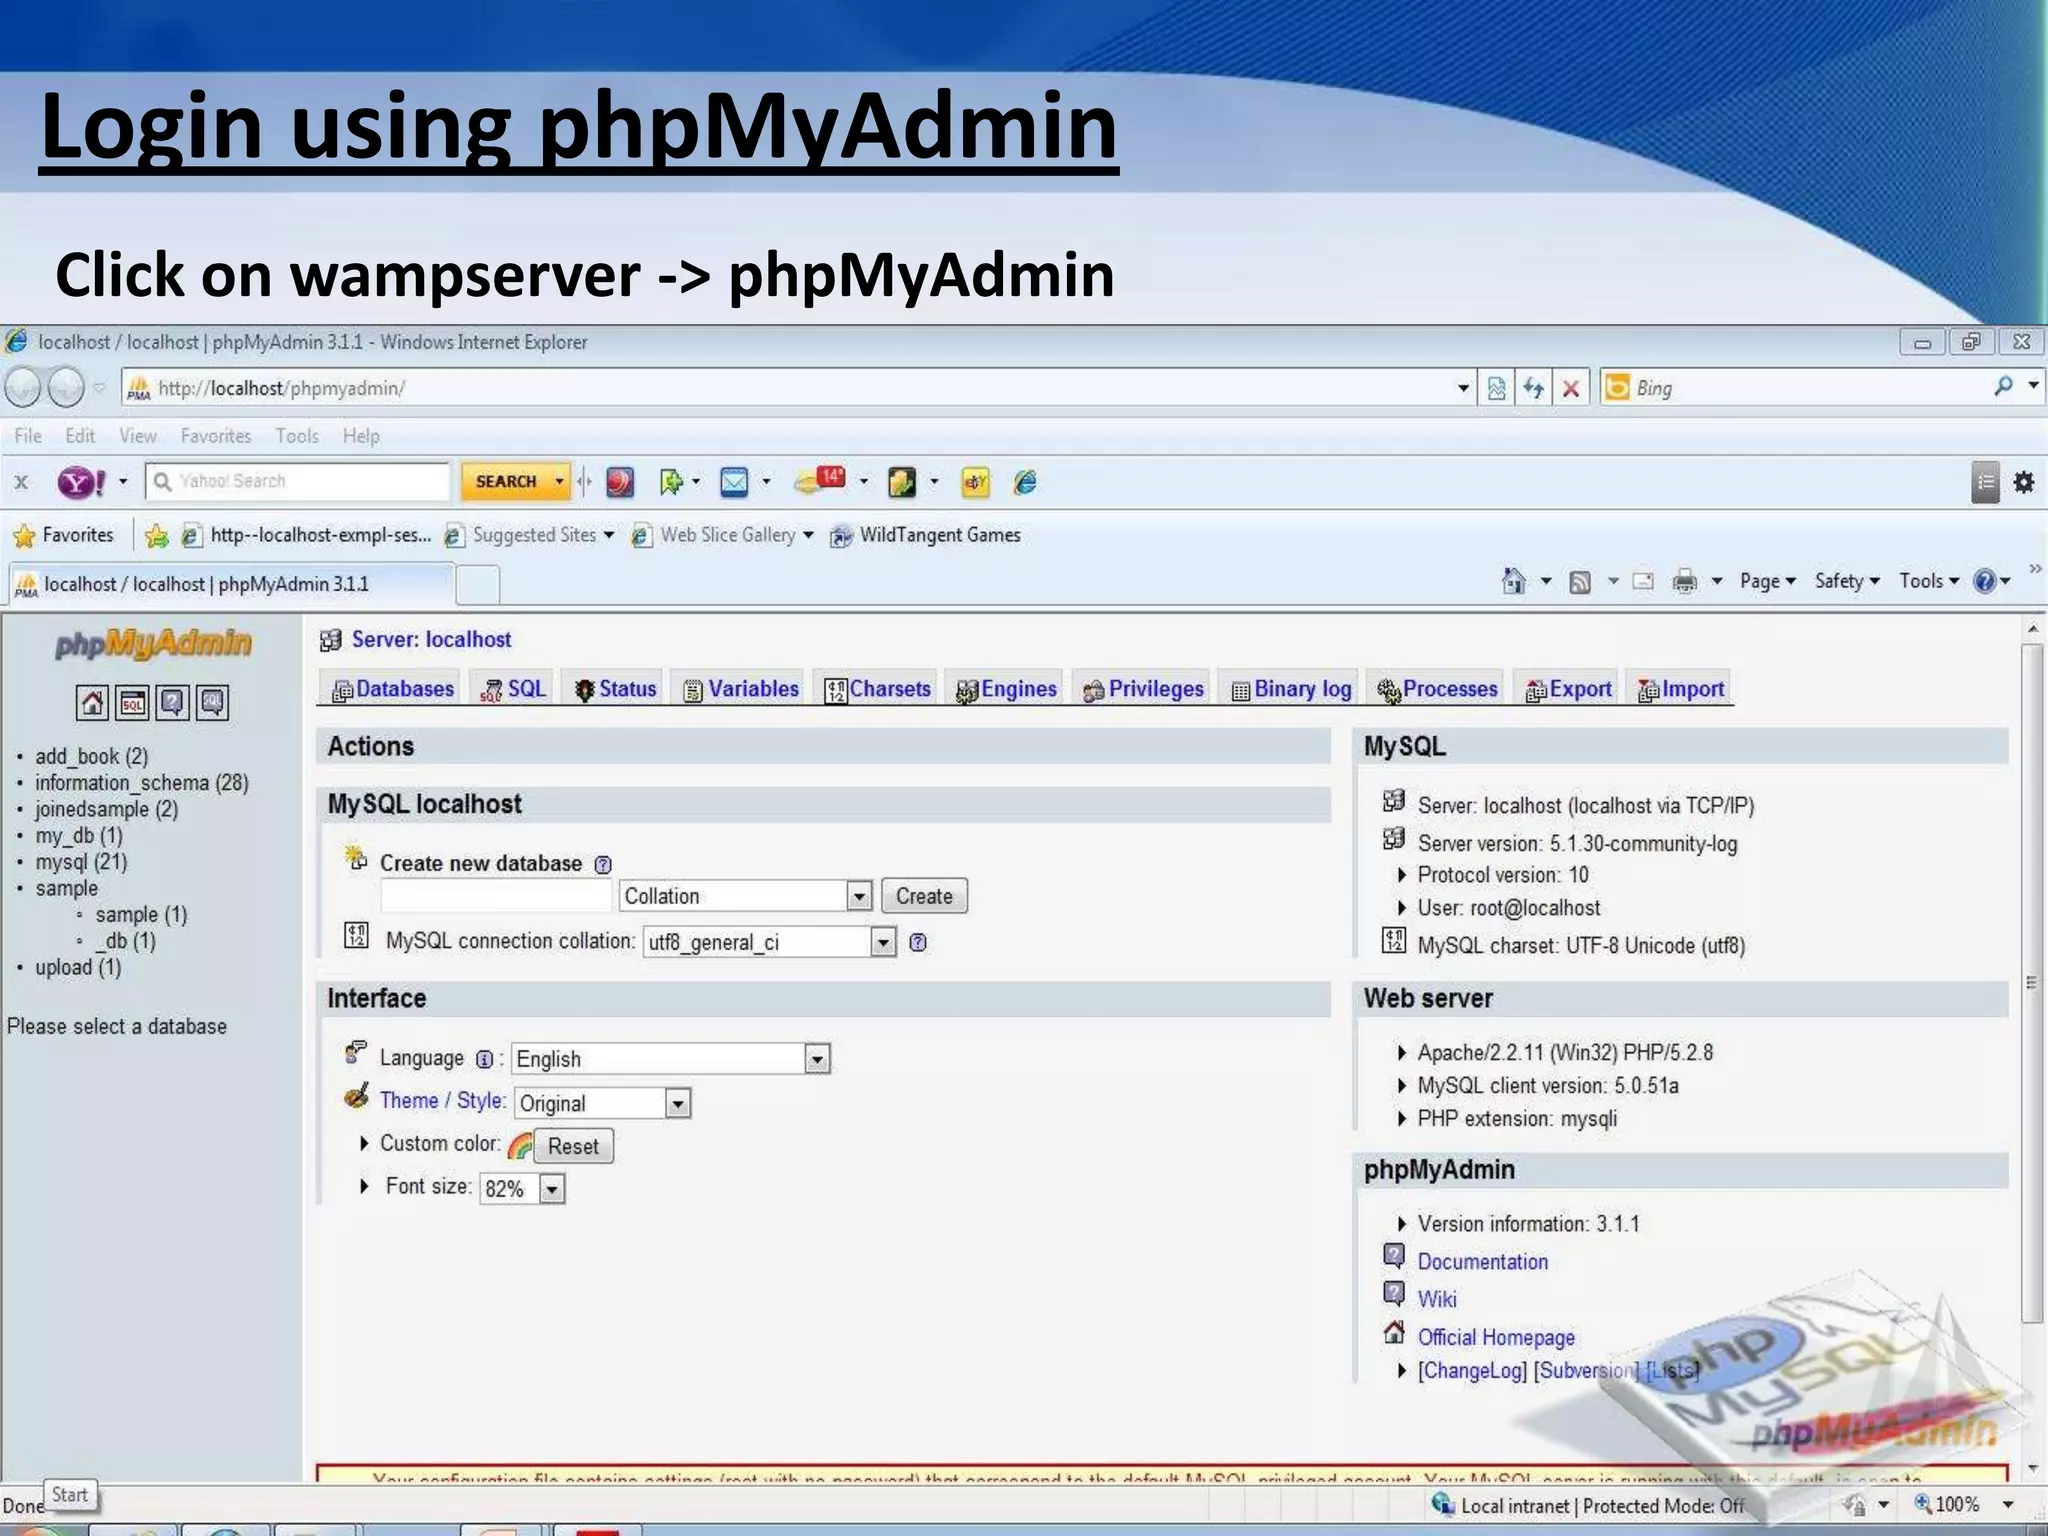Open the Wiki link
2048x1536 pixels.
pos(1437,1300)
